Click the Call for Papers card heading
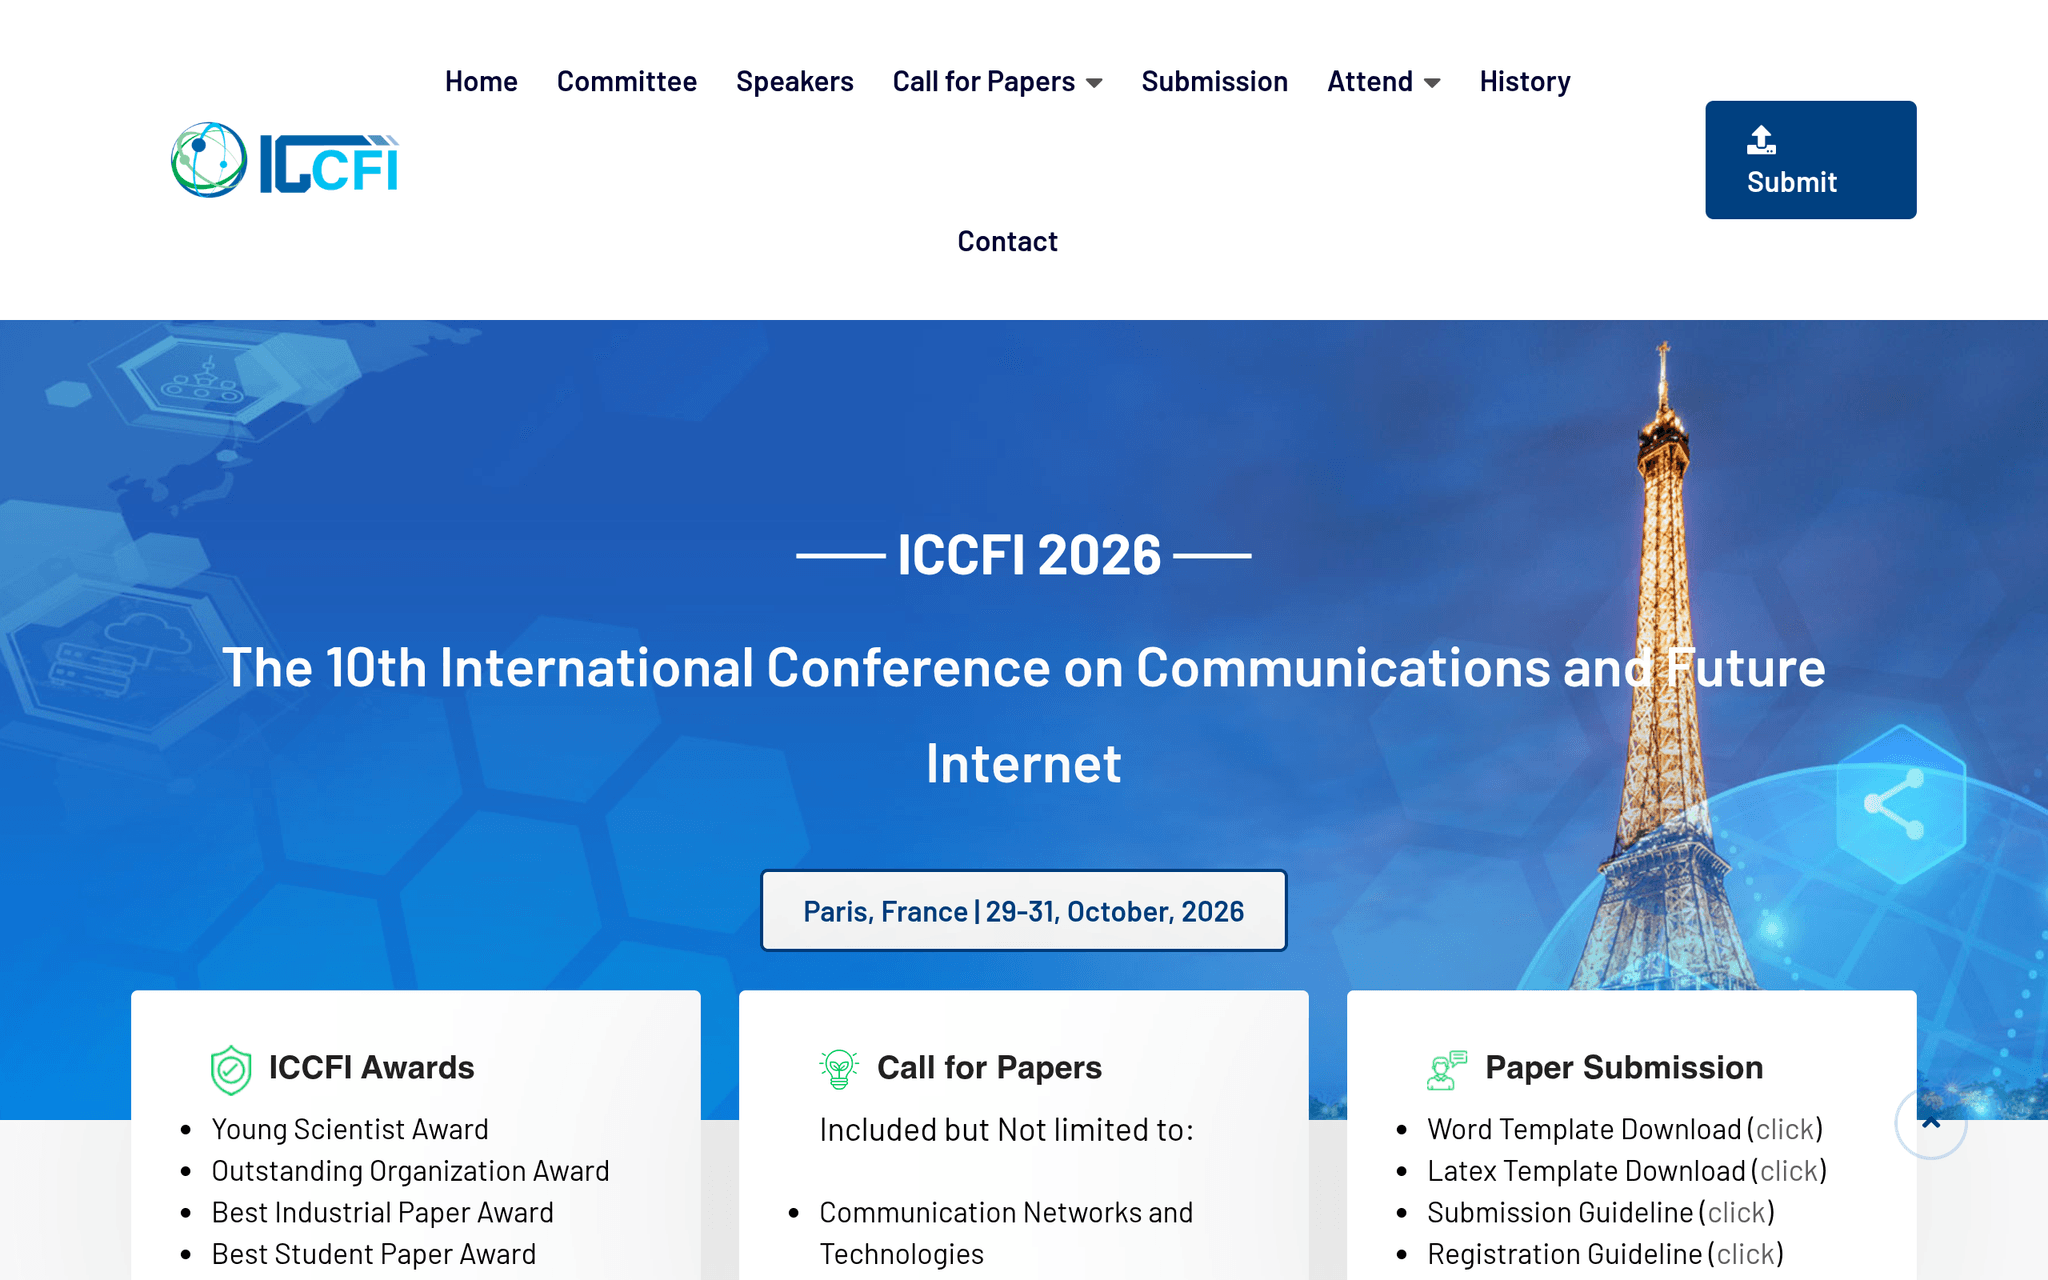 (x=989, y=1068)
